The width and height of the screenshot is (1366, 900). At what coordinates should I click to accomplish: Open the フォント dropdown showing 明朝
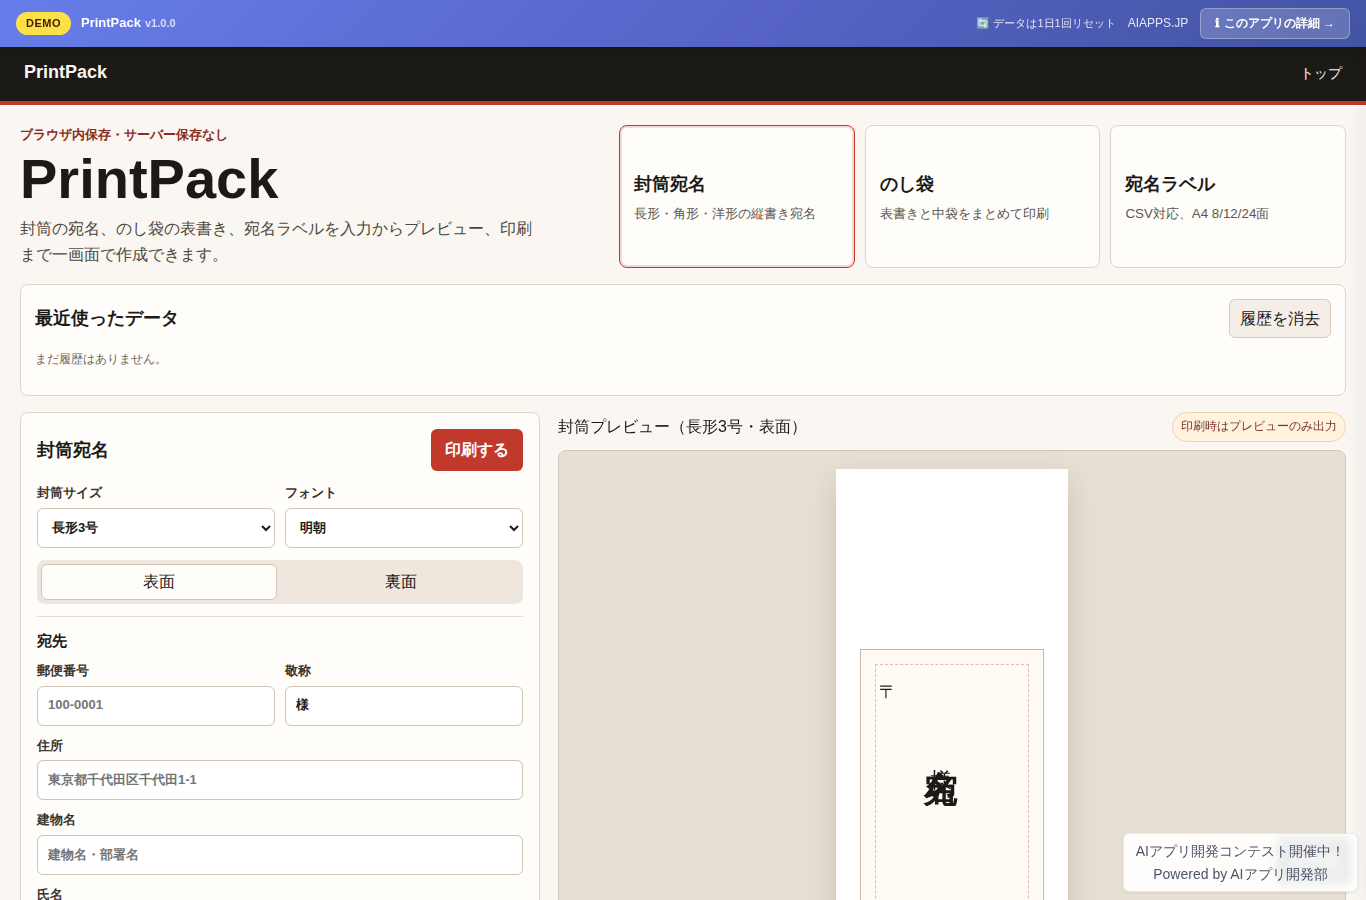click(x=404, y=528)
